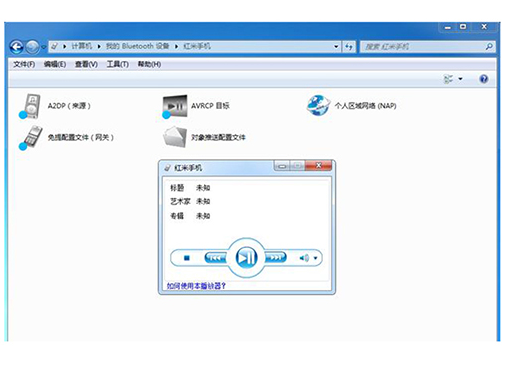Click the speaker volume icon in player
The width and height of the screenshot is (510, 370).
(x=304, y=258)
